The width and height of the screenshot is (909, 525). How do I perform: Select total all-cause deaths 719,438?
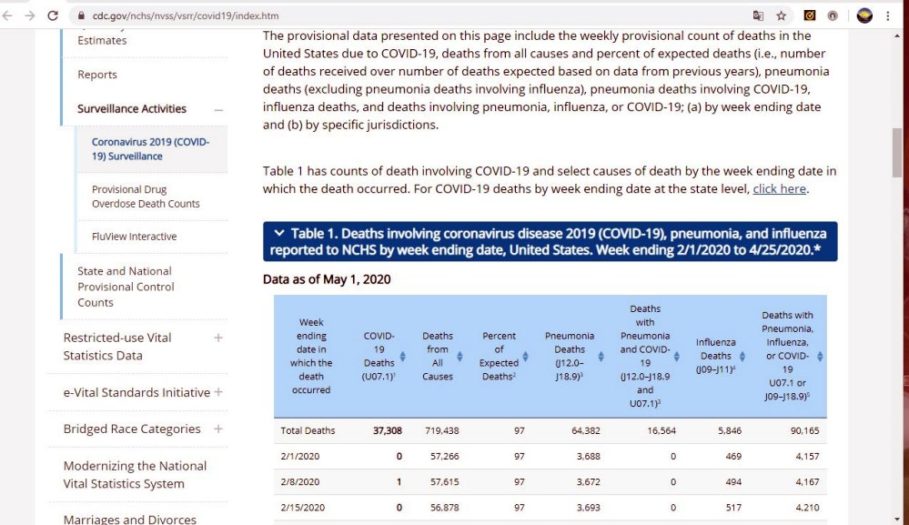pyautogui.click(x=442, y=431)
